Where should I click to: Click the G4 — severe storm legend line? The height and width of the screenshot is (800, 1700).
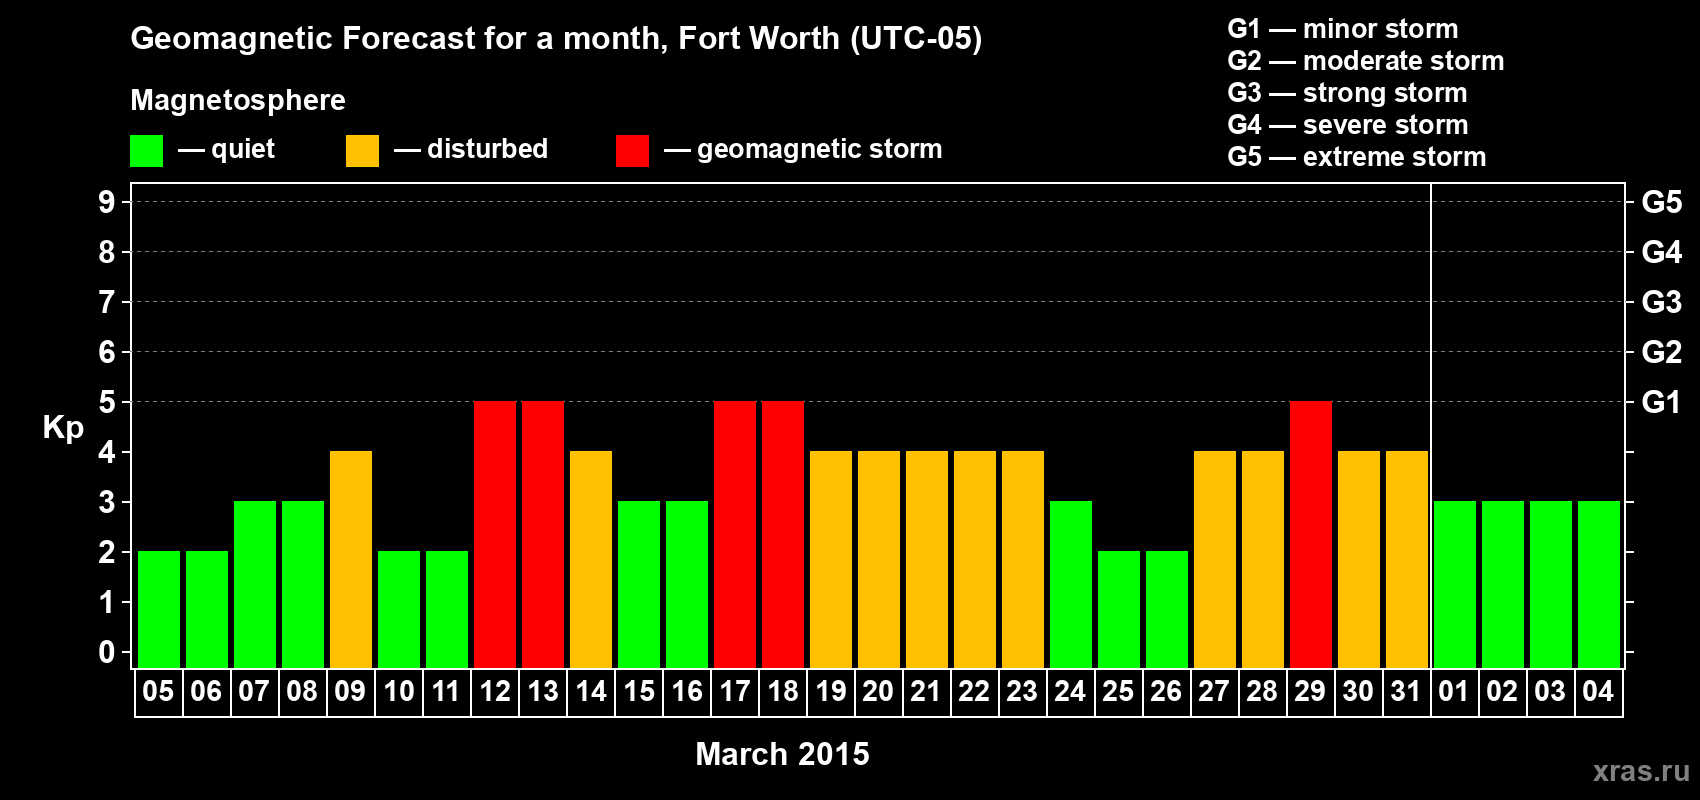click(x=1348, y=125)
